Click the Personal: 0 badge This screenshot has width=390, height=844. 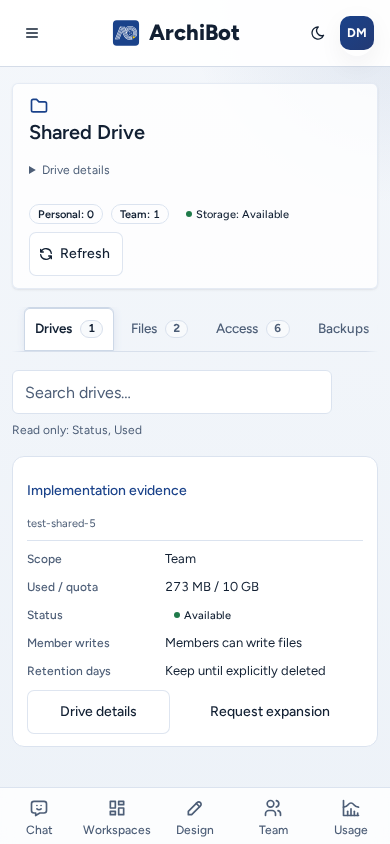[67, 214]
